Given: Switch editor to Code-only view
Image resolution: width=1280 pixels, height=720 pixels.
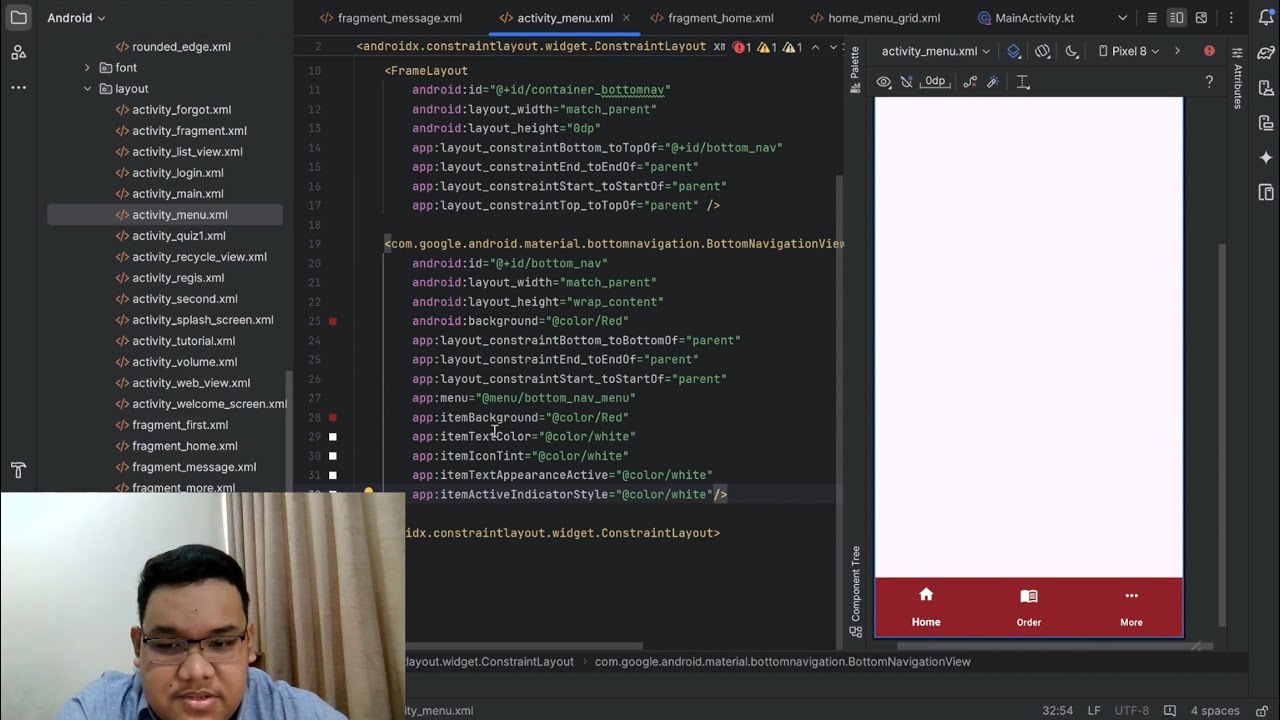Looking at the screenshot, I should [x=1152, y=18].
